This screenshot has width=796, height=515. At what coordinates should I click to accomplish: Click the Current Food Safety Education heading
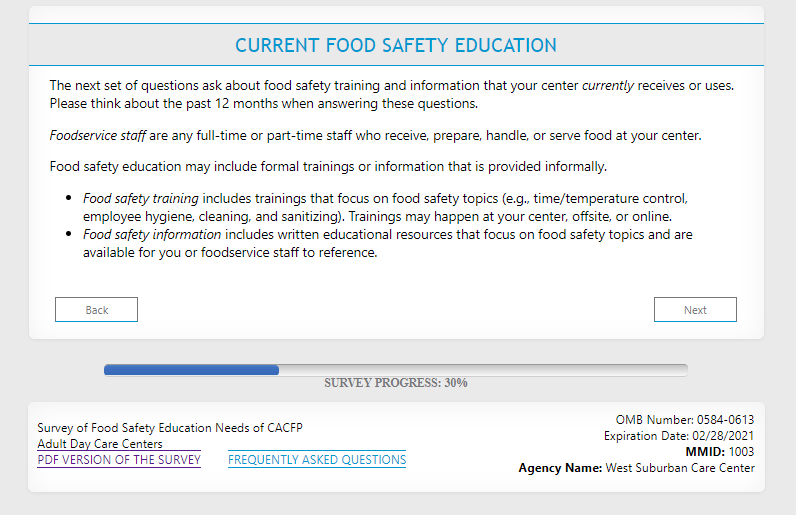coord(396,46)
